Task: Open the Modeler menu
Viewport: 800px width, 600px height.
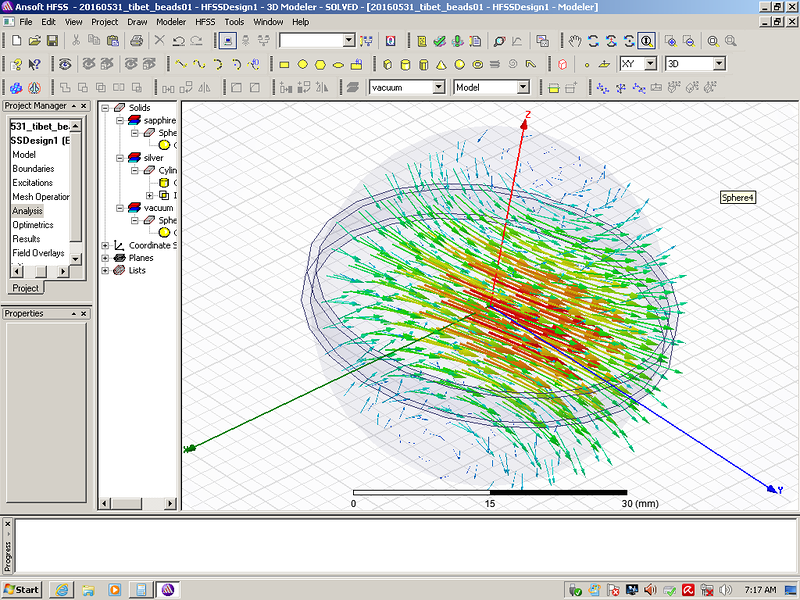Action: [x=171, y=21]
